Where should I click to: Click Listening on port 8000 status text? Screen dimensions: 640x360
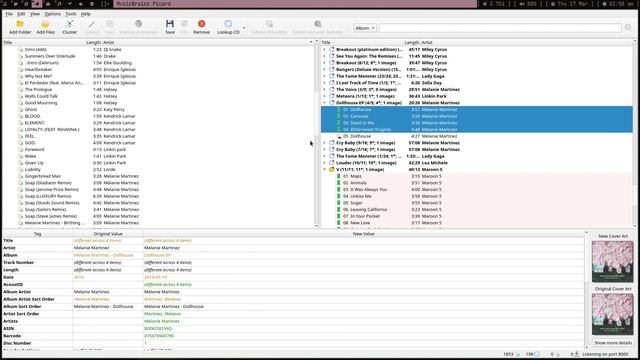point(605,354)
